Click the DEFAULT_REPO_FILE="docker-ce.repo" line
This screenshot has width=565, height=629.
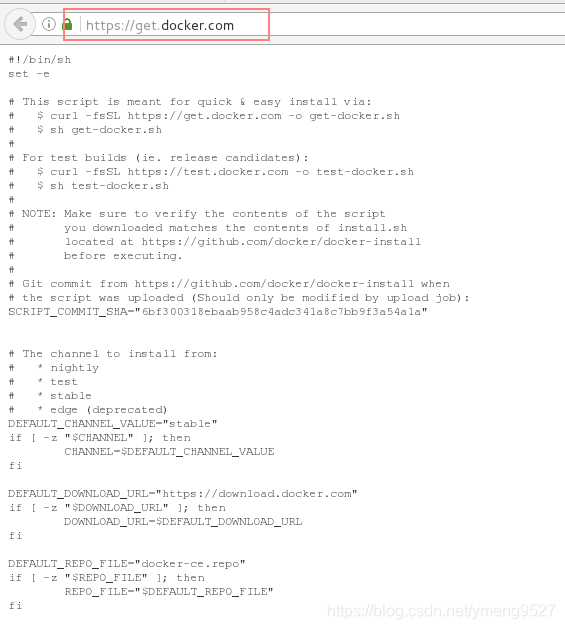click(x=127, y=564)
